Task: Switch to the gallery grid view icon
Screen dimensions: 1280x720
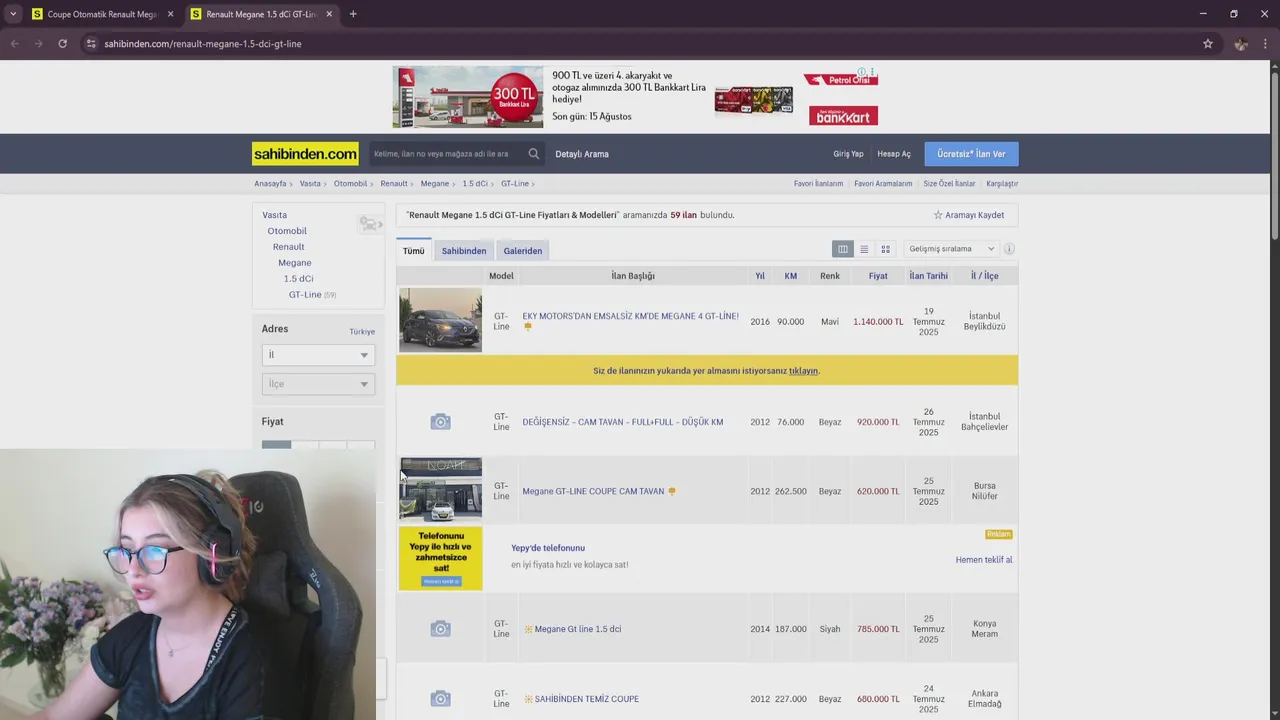Action: (x=885, y=249)
